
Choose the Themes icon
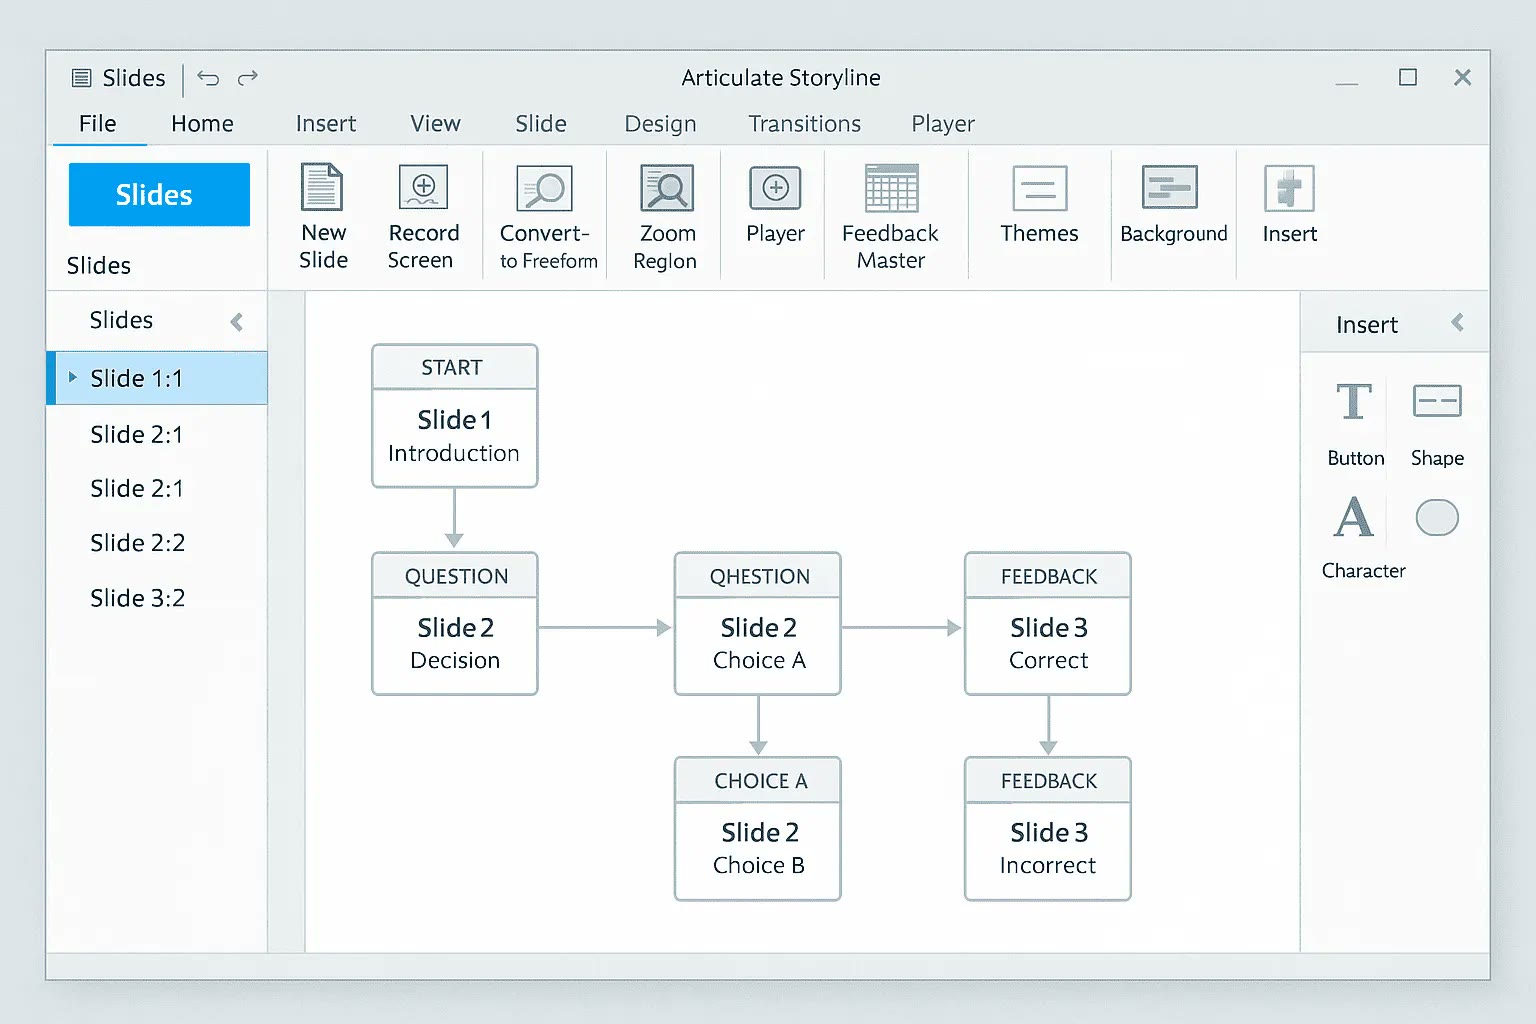(x=1040, y=188)
